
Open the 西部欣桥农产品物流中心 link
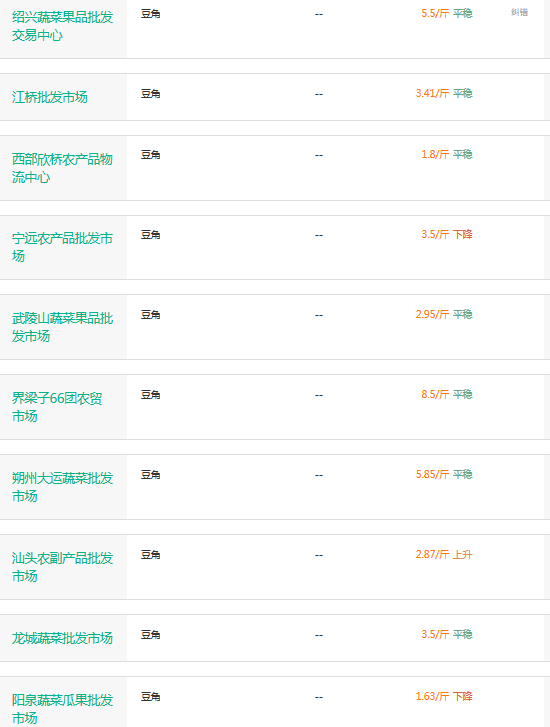click(x=63, y=168)
